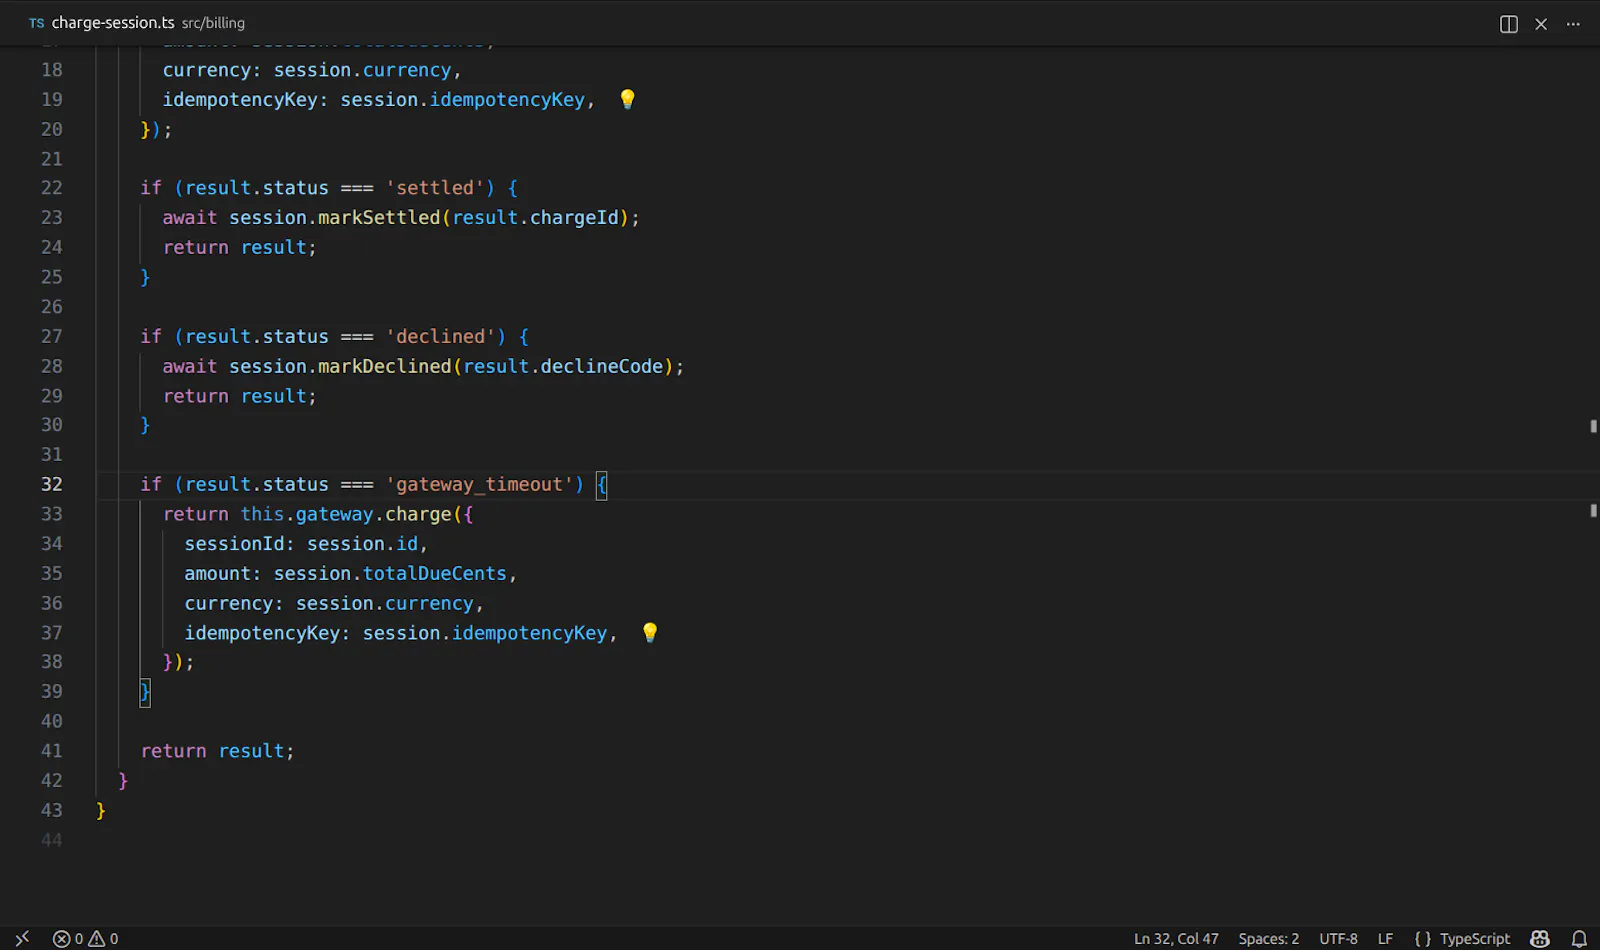Click 'return result;' on line 24
Viewport: 1600px width, 950px height.
point(240,247)
